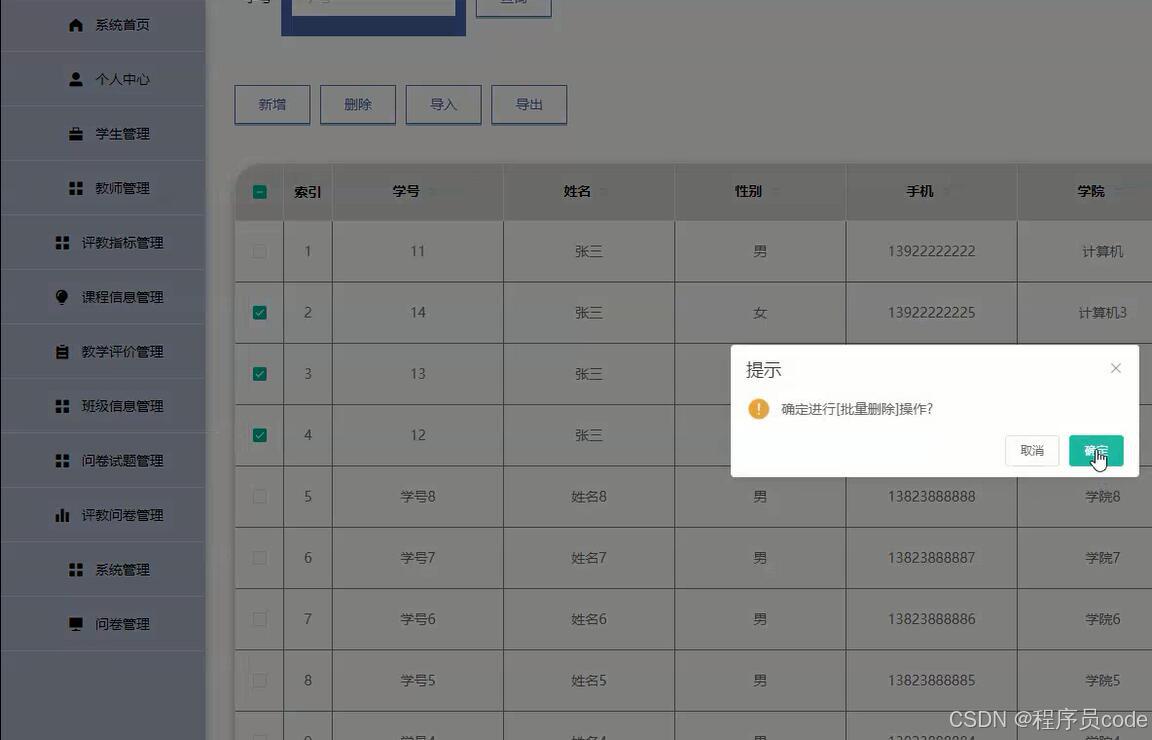Click phone number 13823888886
This screenshot has height=740, width=1152.
[931, 619]
